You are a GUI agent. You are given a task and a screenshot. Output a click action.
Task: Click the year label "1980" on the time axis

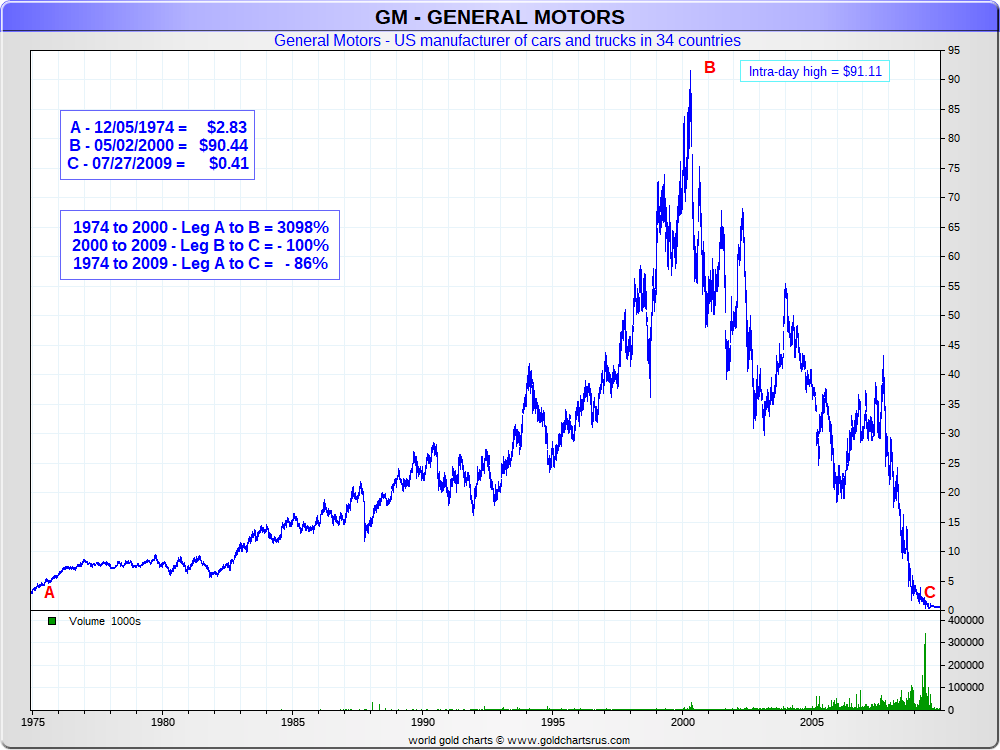click(163, 723)
